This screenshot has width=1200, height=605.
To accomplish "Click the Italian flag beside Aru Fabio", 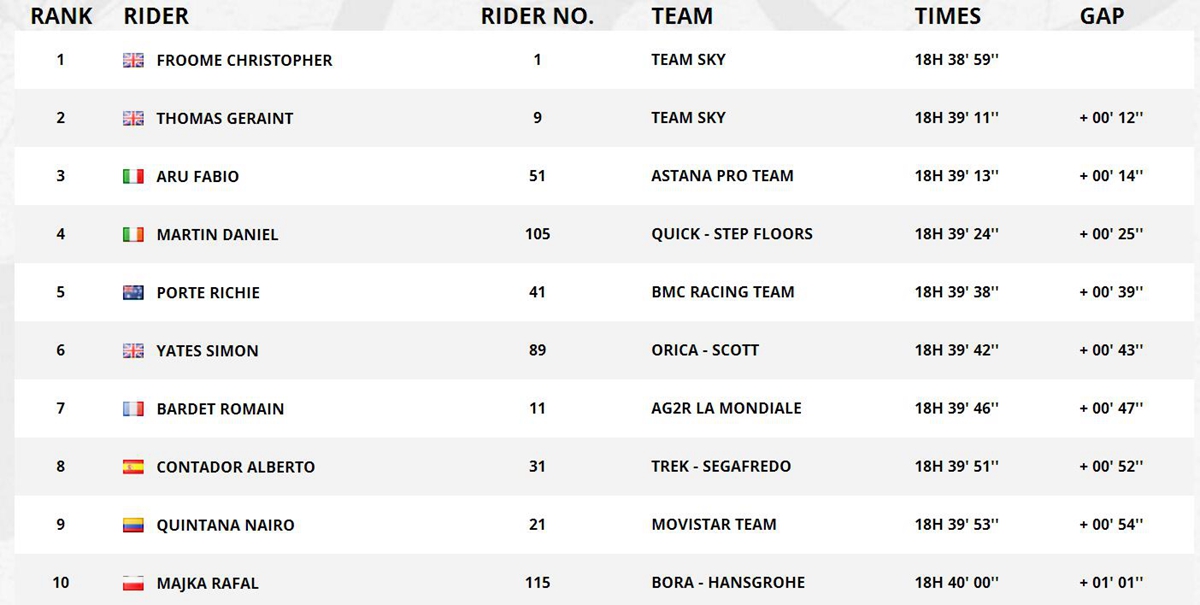I will (x=133, y=176).
